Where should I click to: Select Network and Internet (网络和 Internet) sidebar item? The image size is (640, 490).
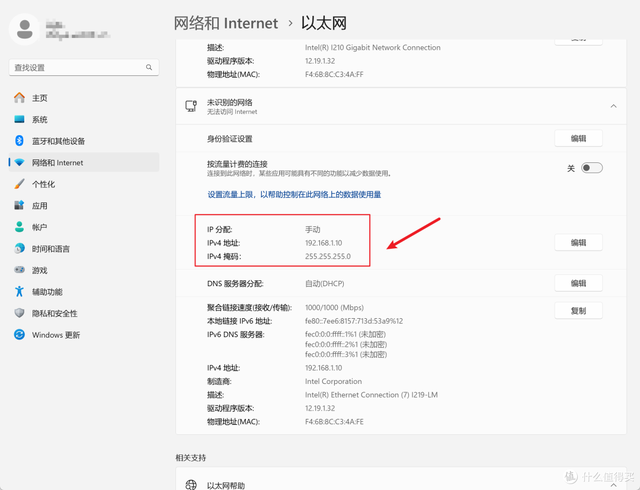tap(57, 162)
